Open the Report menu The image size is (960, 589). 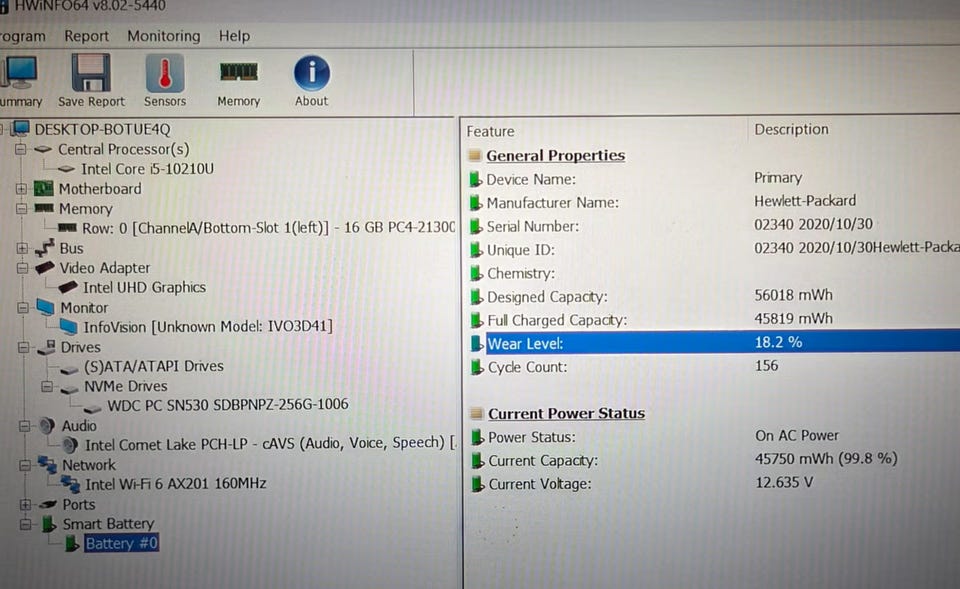(x=86, y=36)
